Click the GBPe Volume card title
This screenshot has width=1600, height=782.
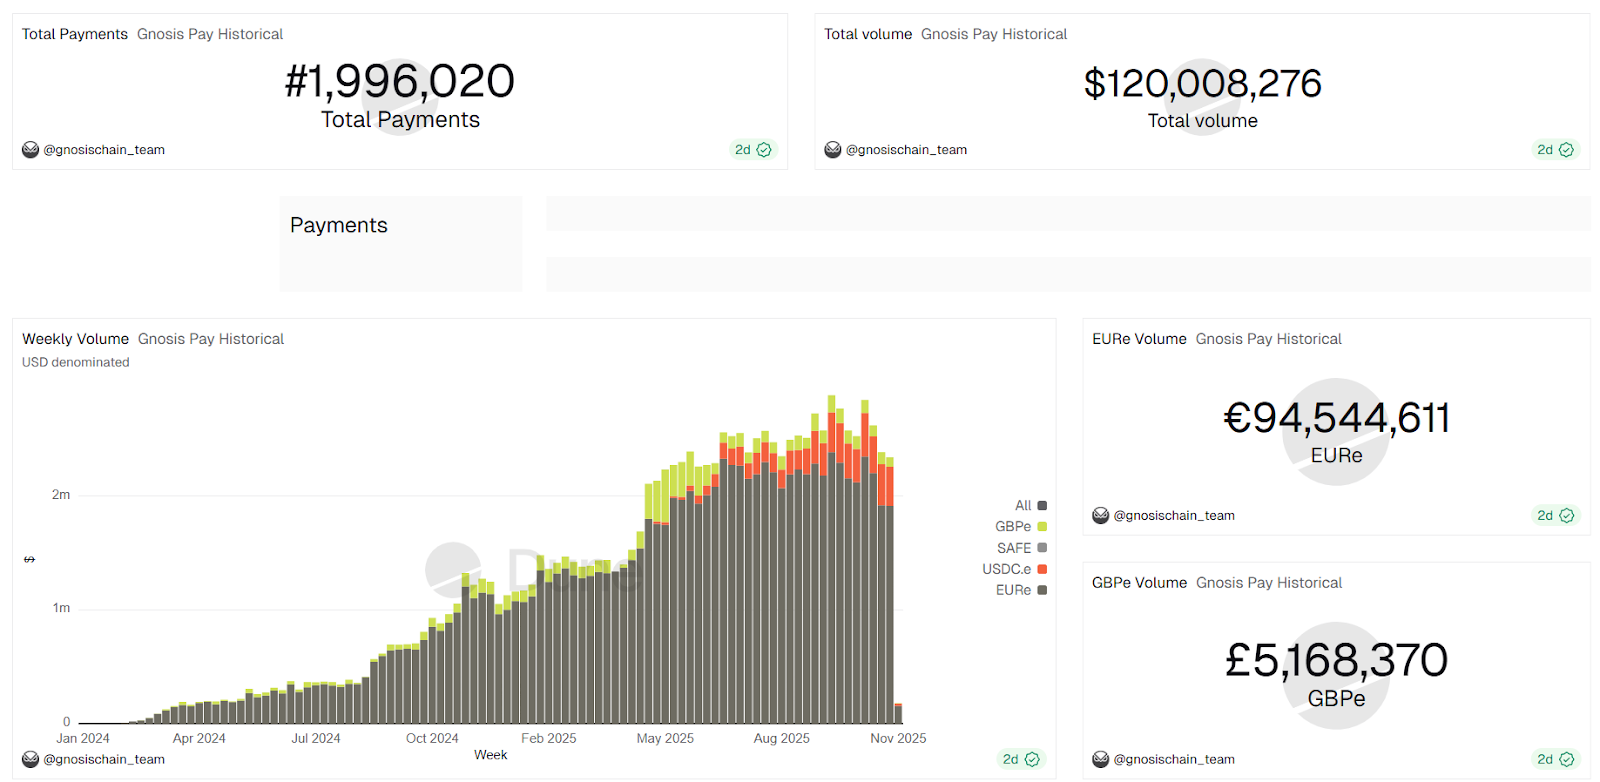pyautogui.click(x=1139, y=583)
